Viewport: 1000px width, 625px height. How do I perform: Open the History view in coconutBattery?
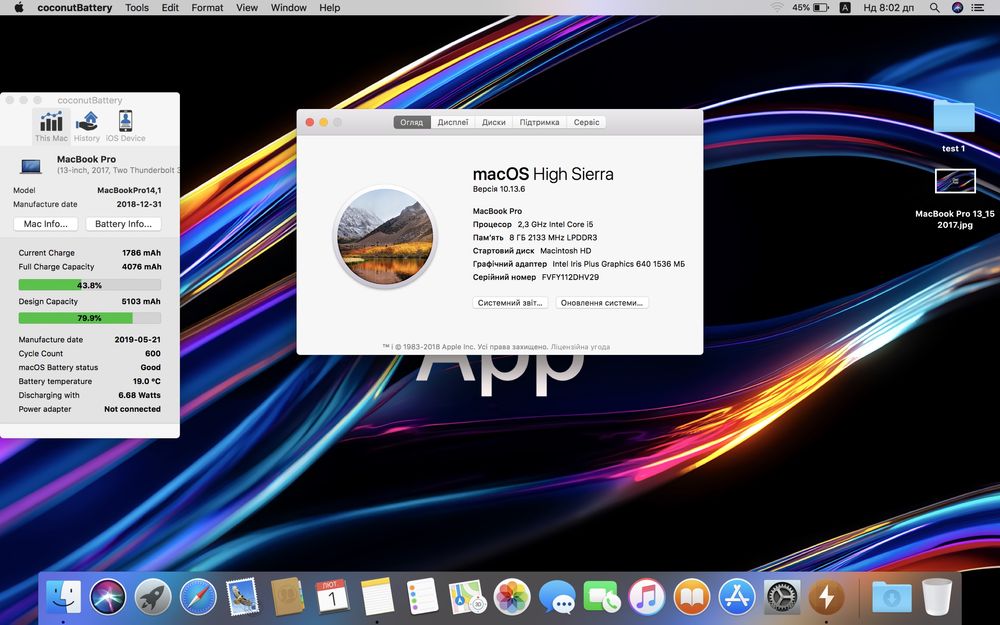(x=87, y=126)
